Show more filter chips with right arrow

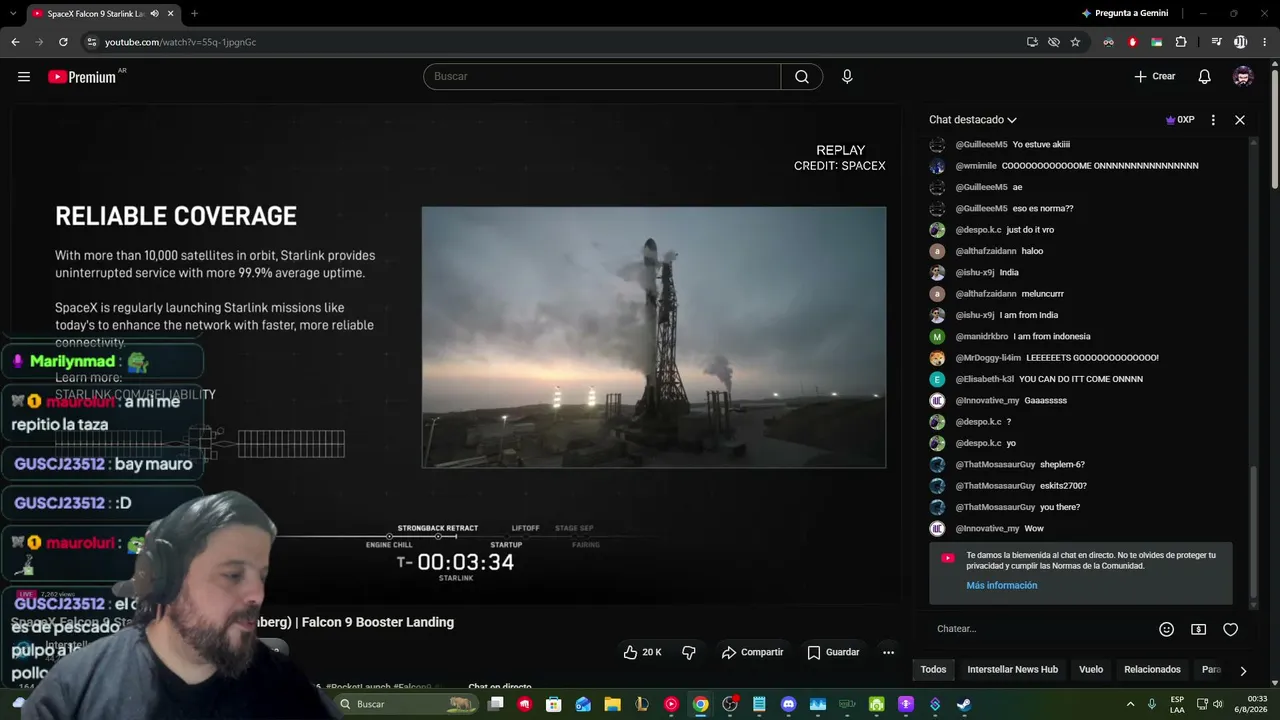pyautogui.click(x=1243, y=671)
